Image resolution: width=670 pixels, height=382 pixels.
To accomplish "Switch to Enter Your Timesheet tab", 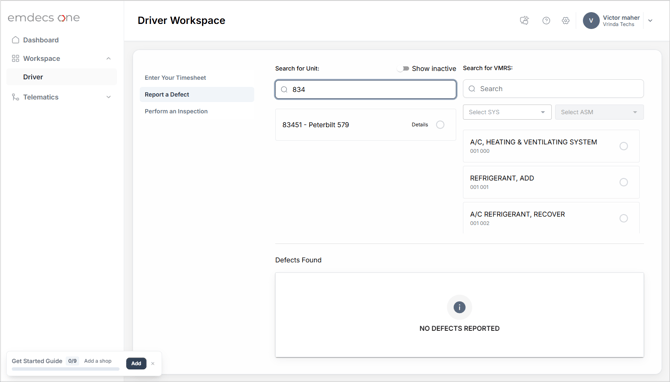I will [175, 77].
